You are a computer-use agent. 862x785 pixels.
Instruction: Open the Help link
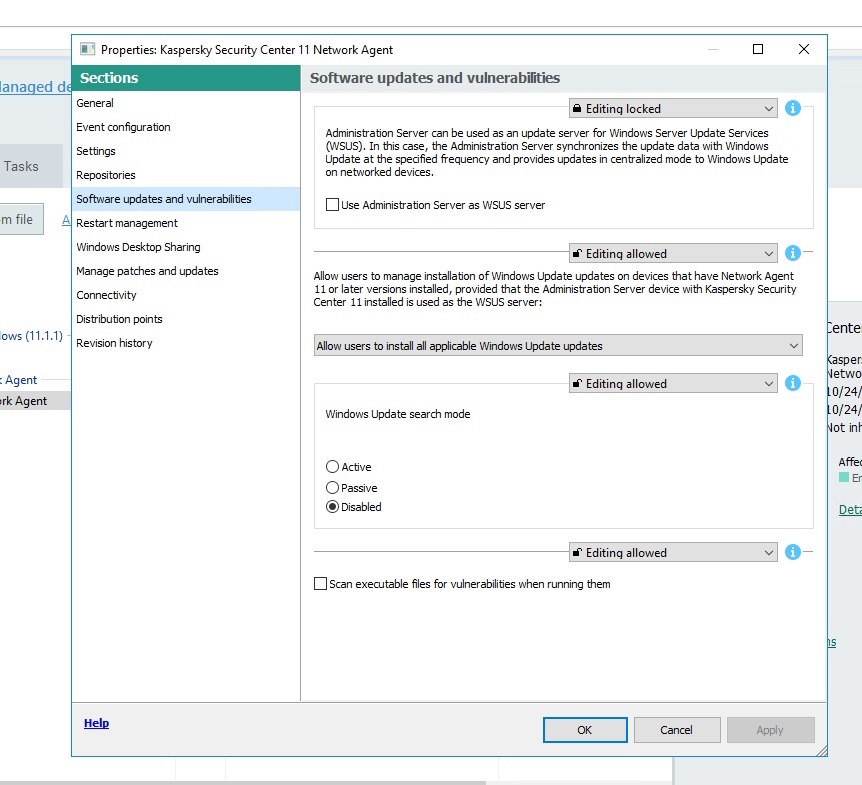[96, 723]
